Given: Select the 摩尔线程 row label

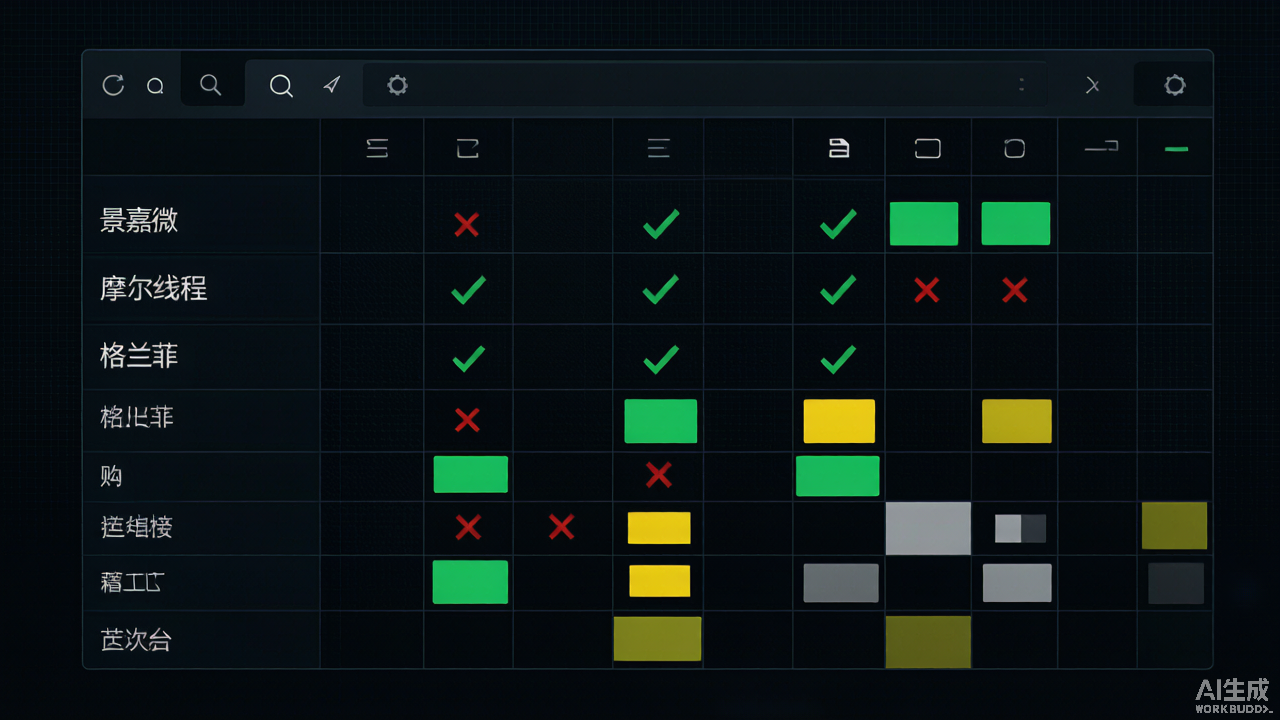Looking at the screenshot, I should pyautogui.click(x=153, y=289).
